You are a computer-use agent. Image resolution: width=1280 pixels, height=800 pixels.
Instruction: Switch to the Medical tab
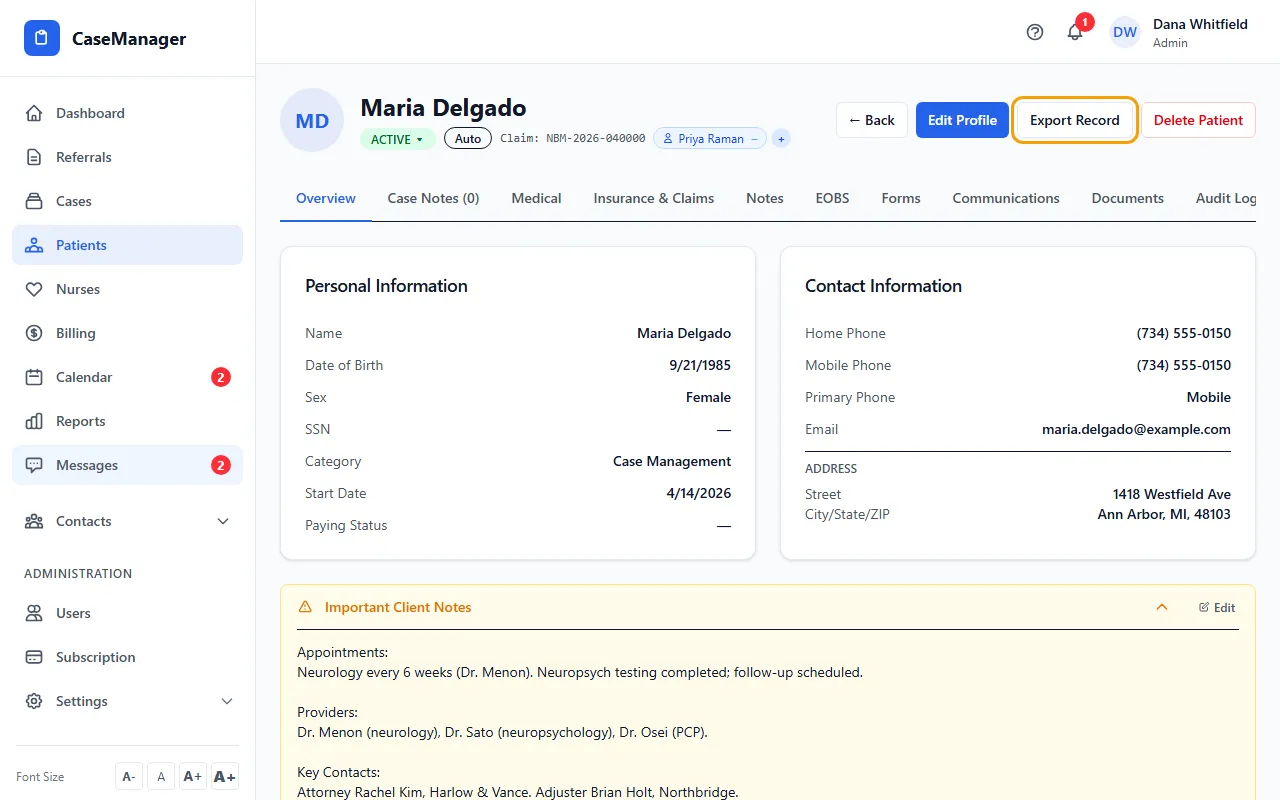tap(536, 198)
